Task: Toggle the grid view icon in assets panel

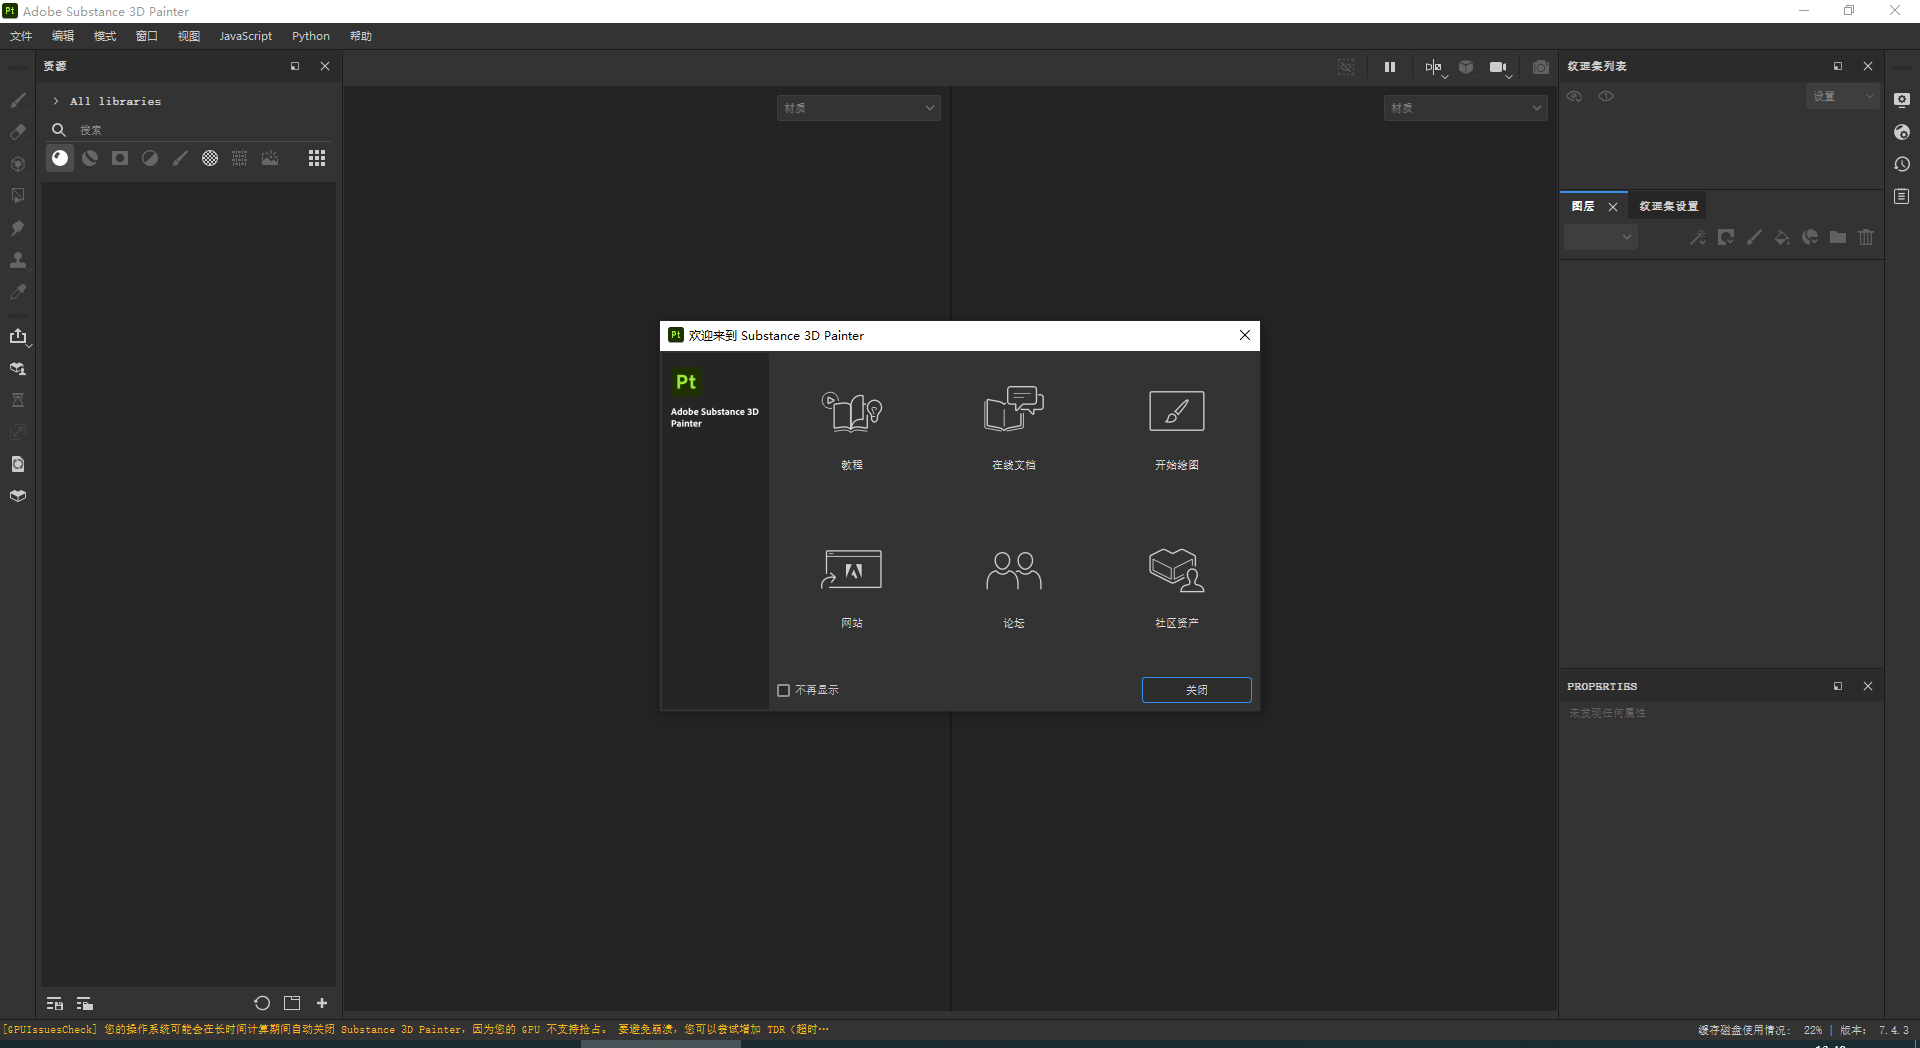Action: coord(317,158)
